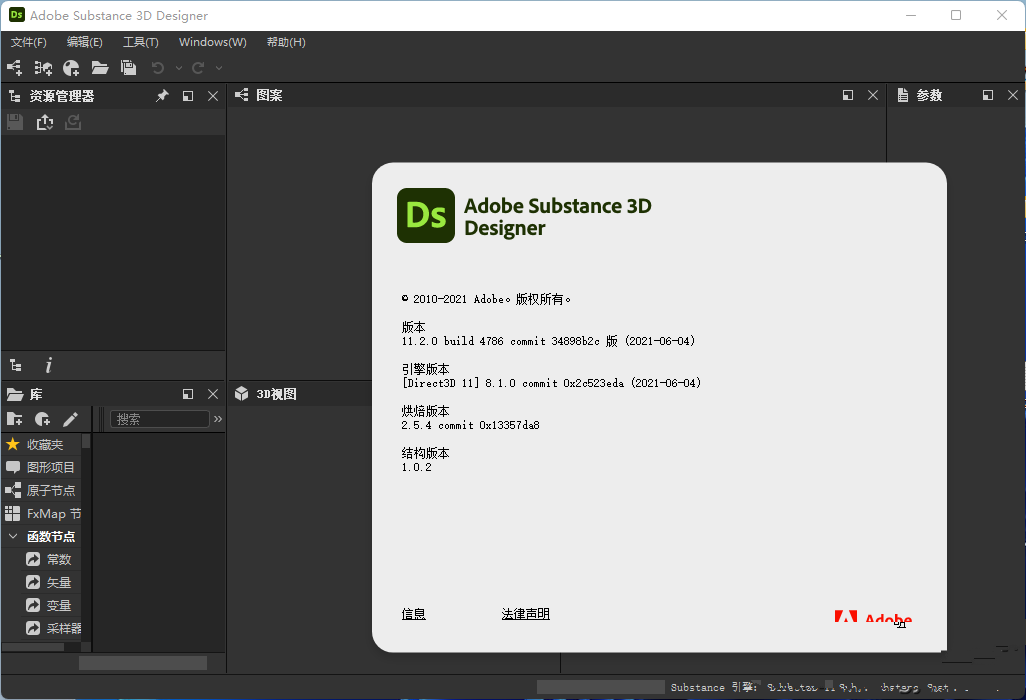Click the library pencil edit icon
The height and width of the screenshot is (700, 1026).
tap(70, 419)
